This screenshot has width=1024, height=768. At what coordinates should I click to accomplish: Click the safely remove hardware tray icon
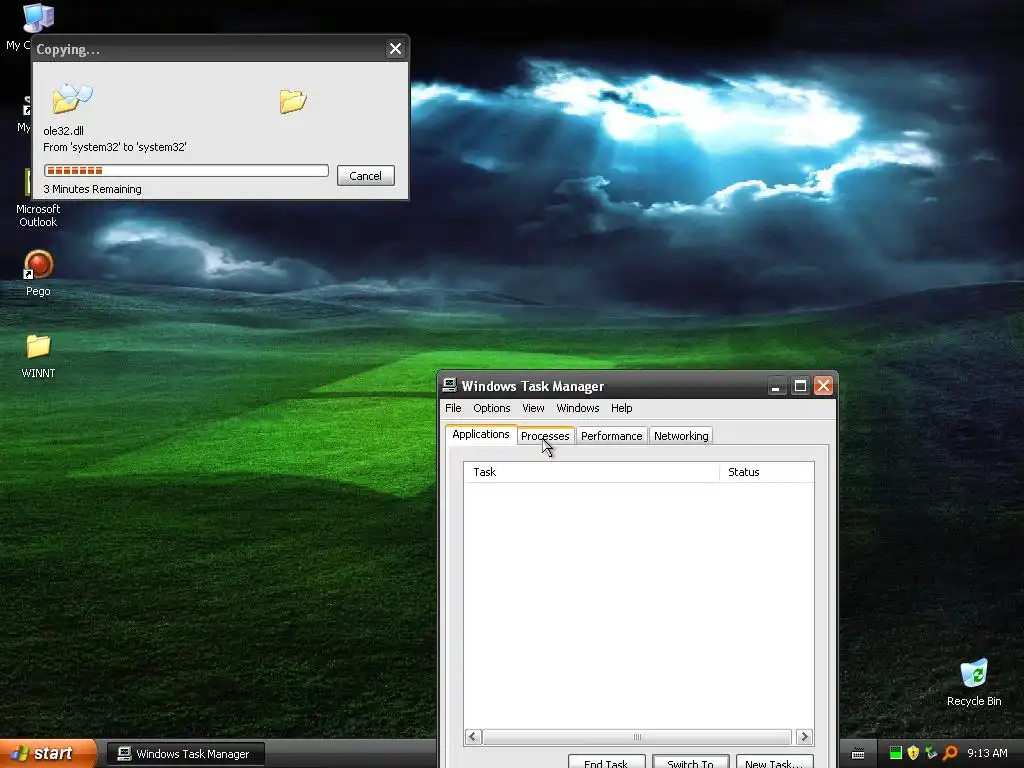(931, 753)
